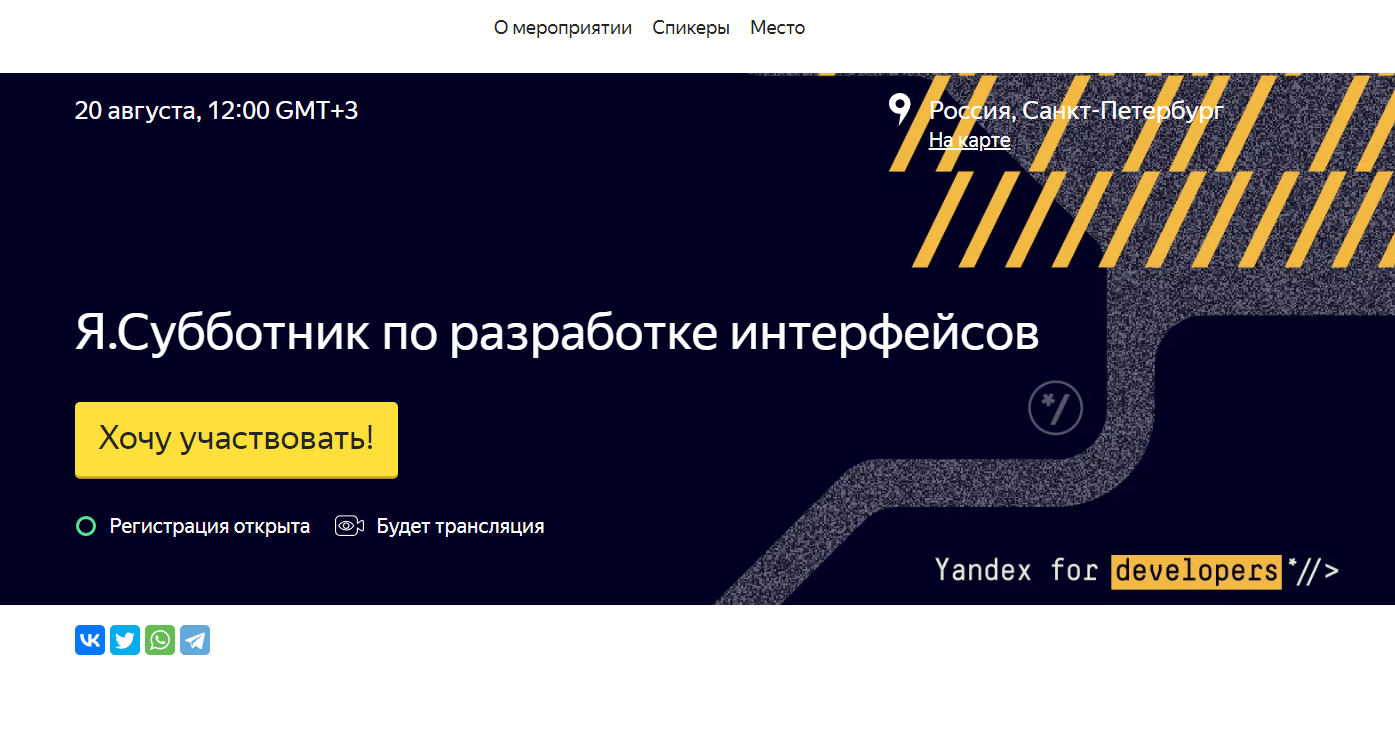Jump to the 'Место' section

[x=777, y=28]
